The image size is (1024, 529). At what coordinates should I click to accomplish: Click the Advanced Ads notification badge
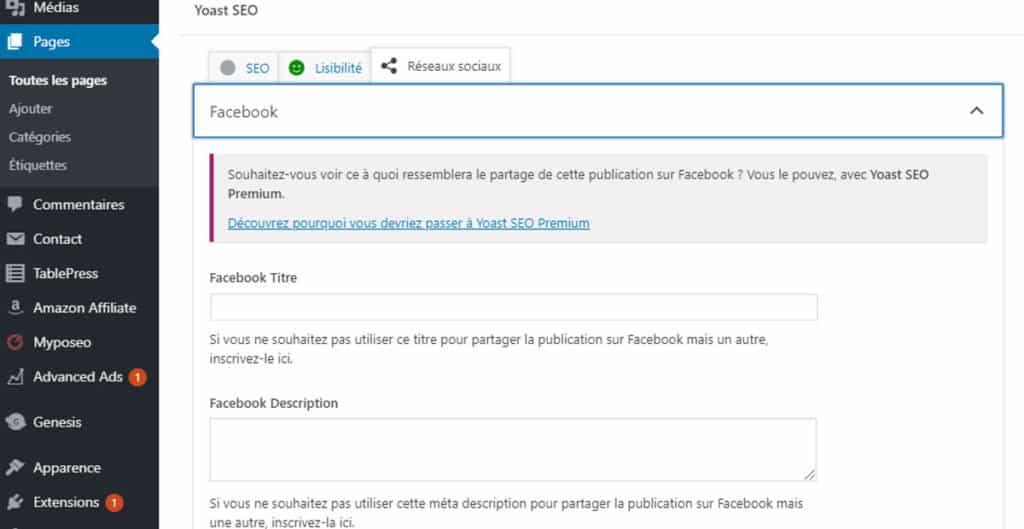point(137,377)
